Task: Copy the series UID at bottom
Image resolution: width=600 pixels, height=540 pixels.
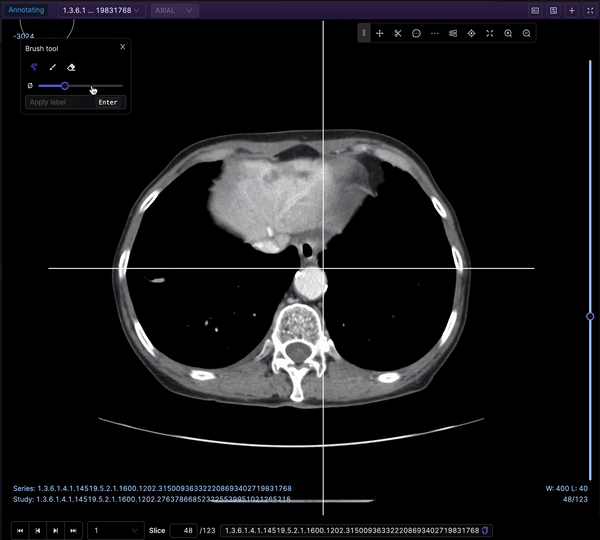Action: click(487, 530)
